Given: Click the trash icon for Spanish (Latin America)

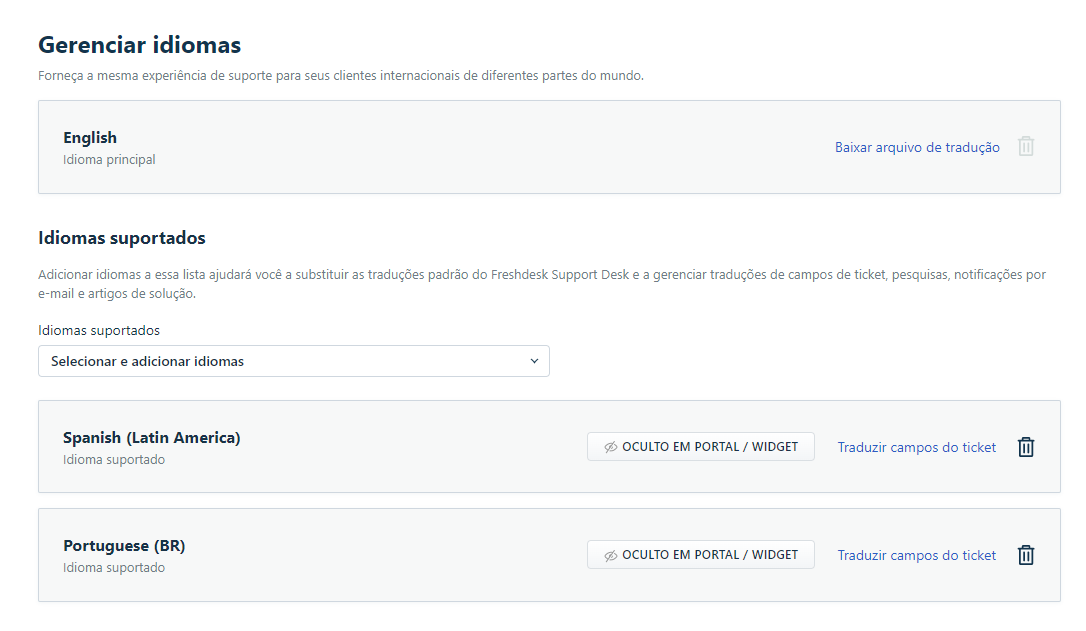Looking at the screenshot, I should pyautogui.click(x=1025, y=447).
